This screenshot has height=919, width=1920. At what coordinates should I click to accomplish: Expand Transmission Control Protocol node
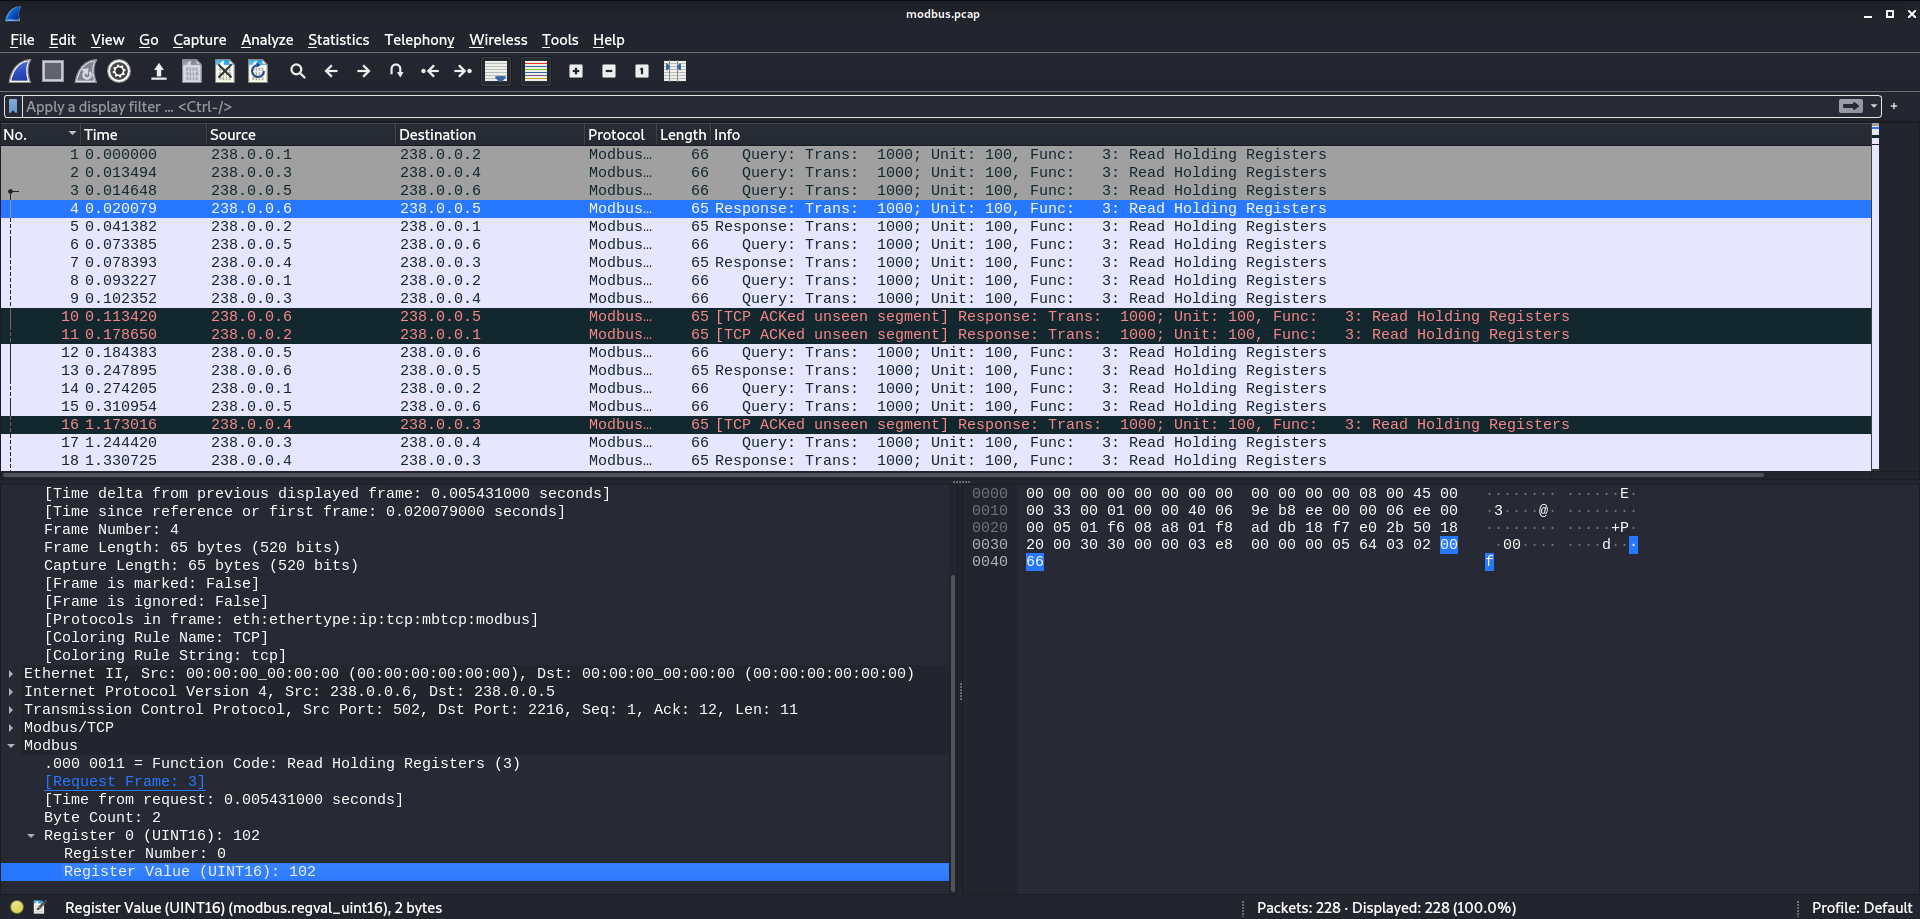[x=11, y=710]
